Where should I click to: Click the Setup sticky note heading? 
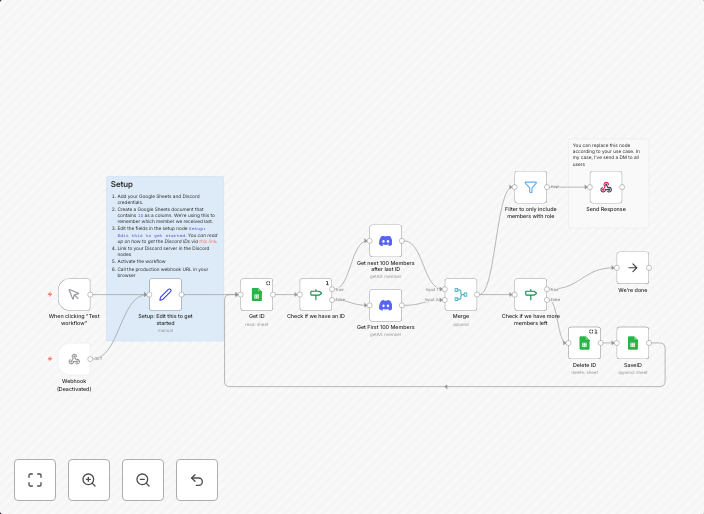pos(122,185)
